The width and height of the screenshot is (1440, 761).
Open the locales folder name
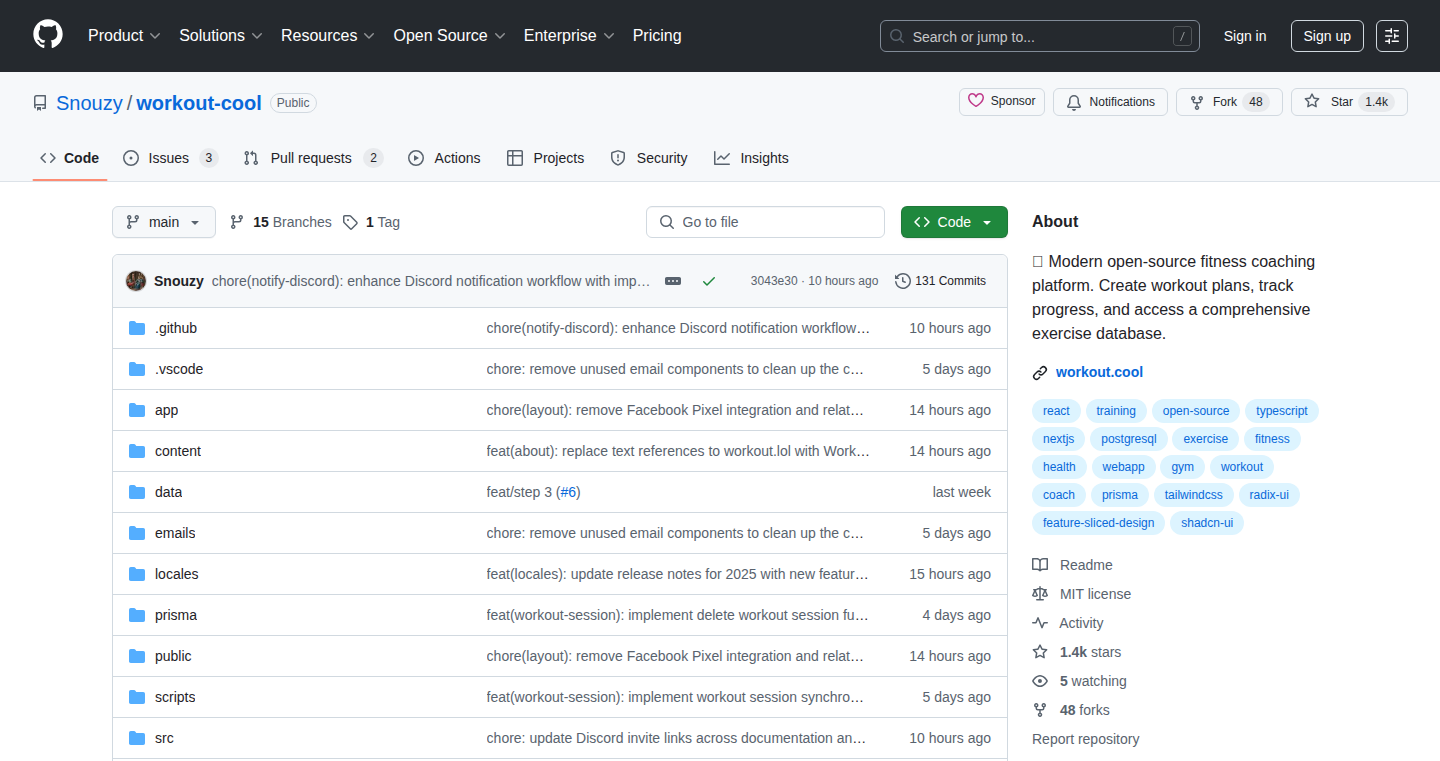(x=176, y=574)
